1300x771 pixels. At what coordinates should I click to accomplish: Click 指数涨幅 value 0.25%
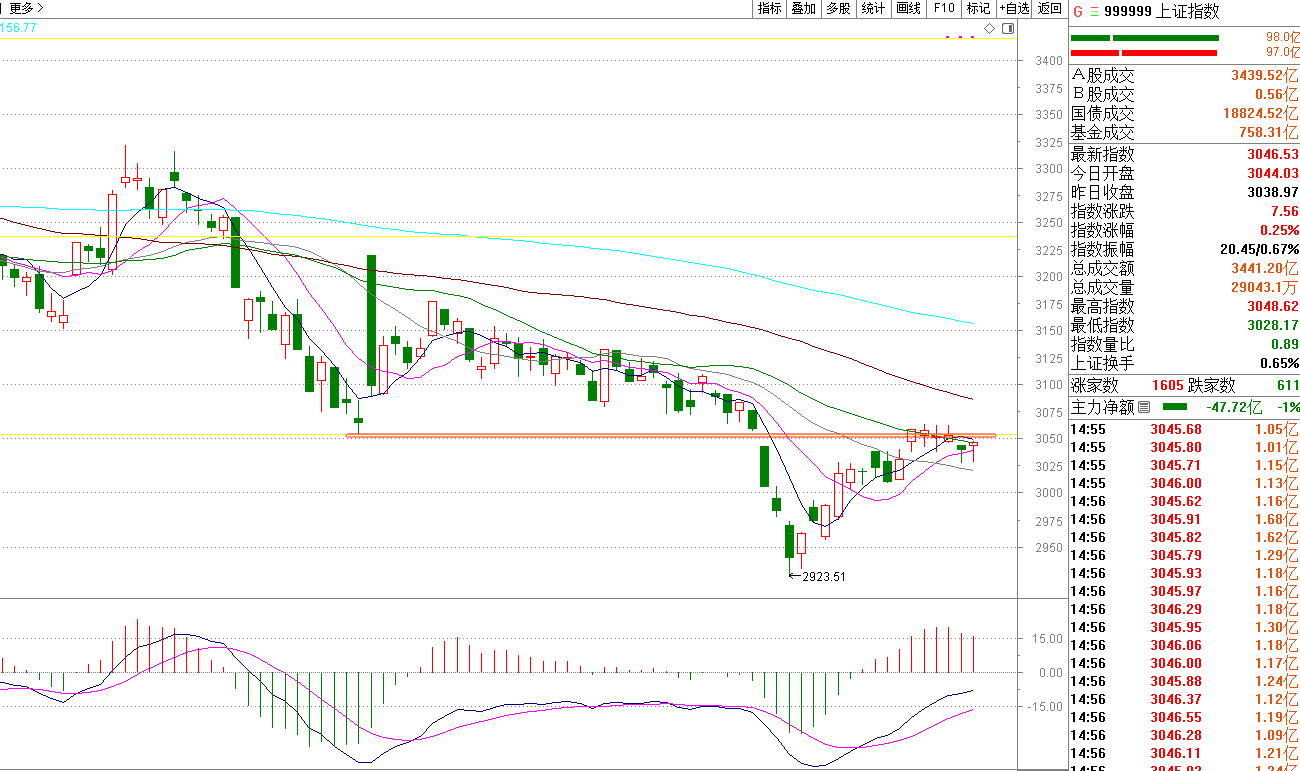[x=1279, y=230]
